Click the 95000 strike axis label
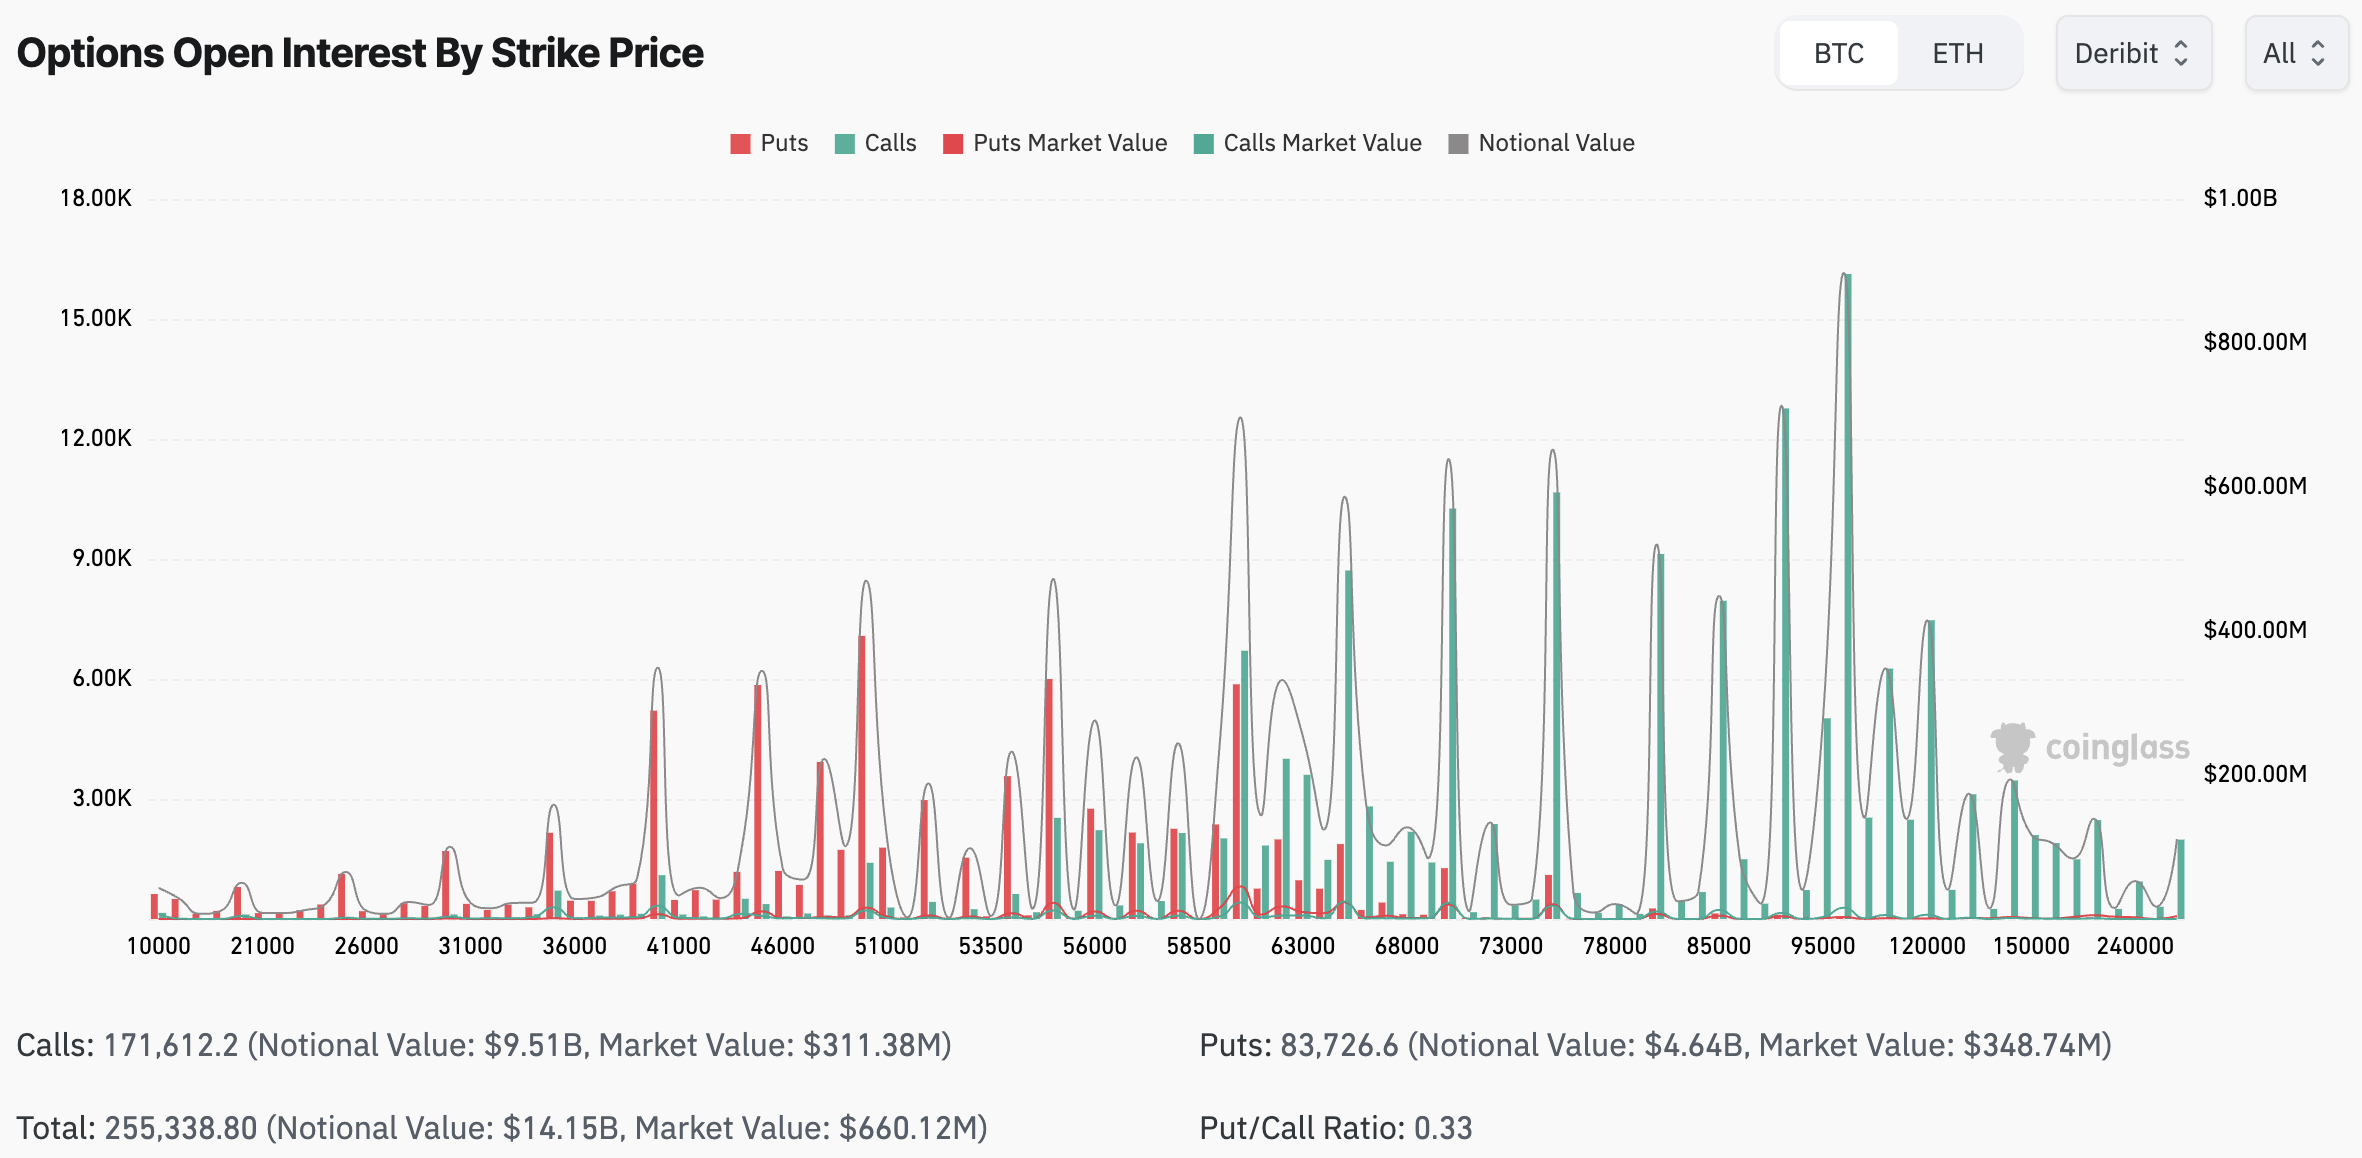The width and height of the screenshot is (2362, 1158). 1822,946
